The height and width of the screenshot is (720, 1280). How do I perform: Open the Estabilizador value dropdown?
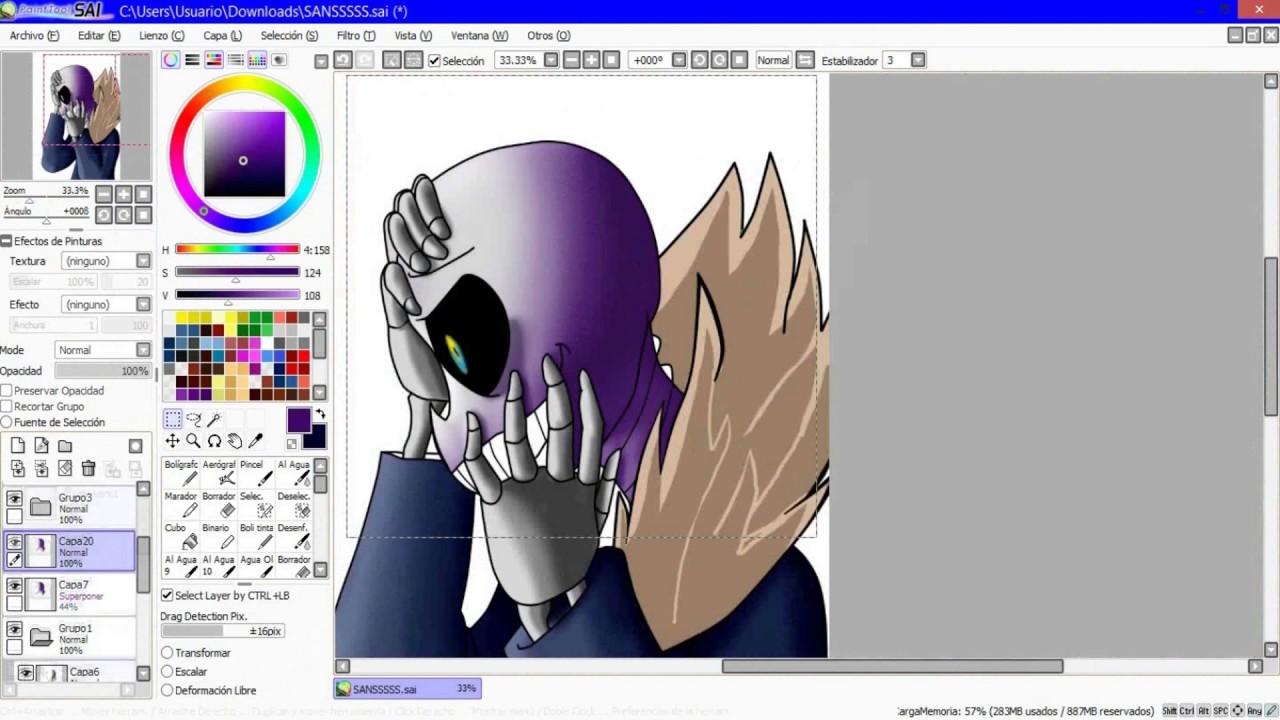tap(918, 60)
